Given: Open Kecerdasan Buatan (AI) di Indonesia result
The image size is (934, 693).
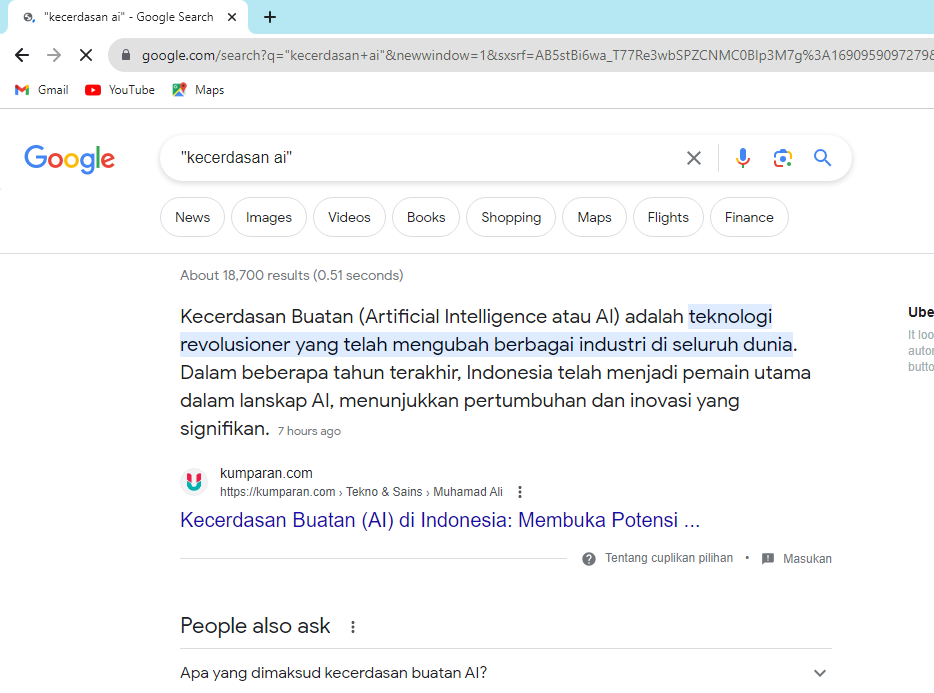Looking at the screenshot, I should tap(440, 520).
